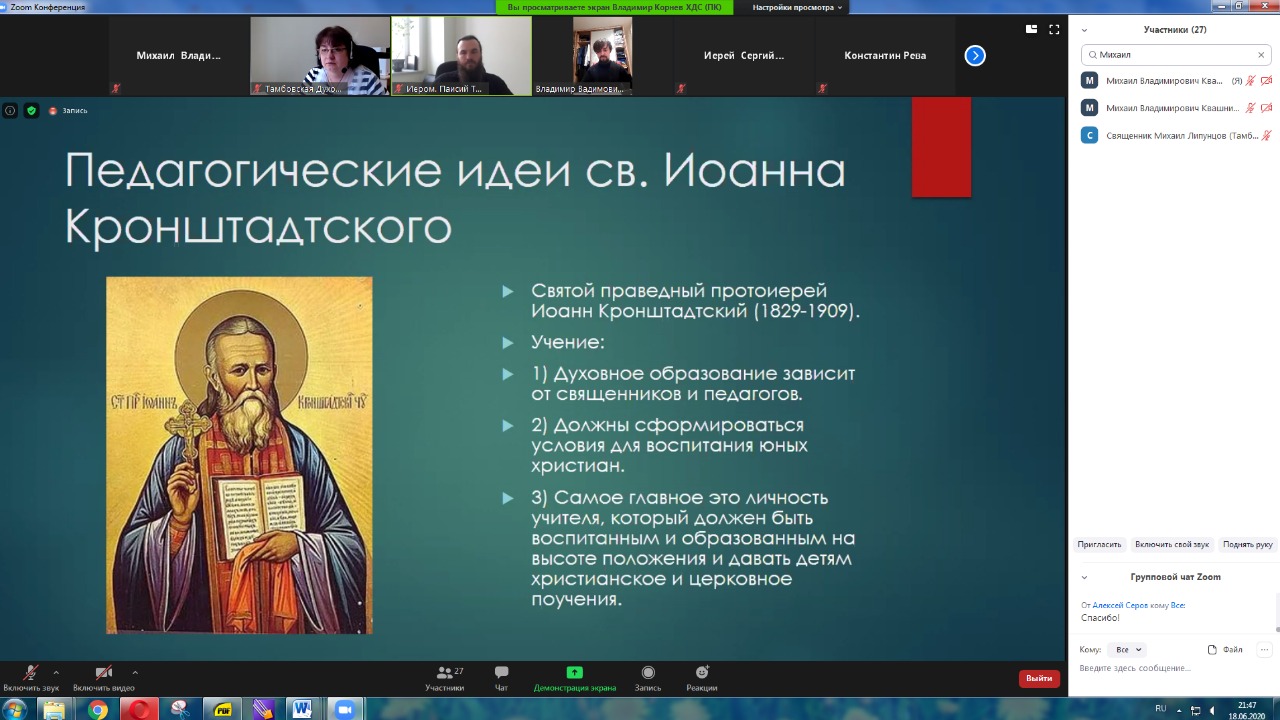The width and height of the screenshot is (1280, 720).
Task: Enter full screen via the expand icon
Action: (1054, 29)
